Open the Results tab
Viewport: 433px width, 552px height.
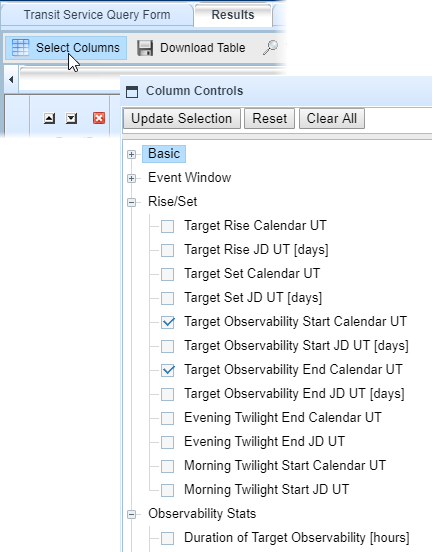click(x=233, y=15)
